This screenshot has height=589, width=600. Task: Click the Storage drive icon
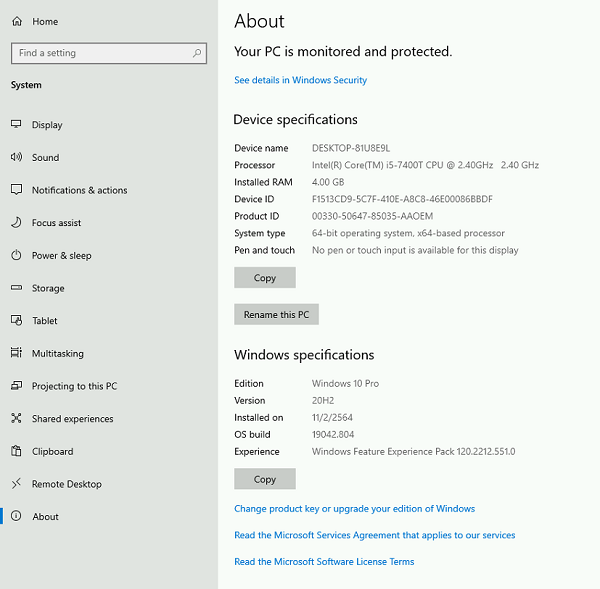pos(16,288)
